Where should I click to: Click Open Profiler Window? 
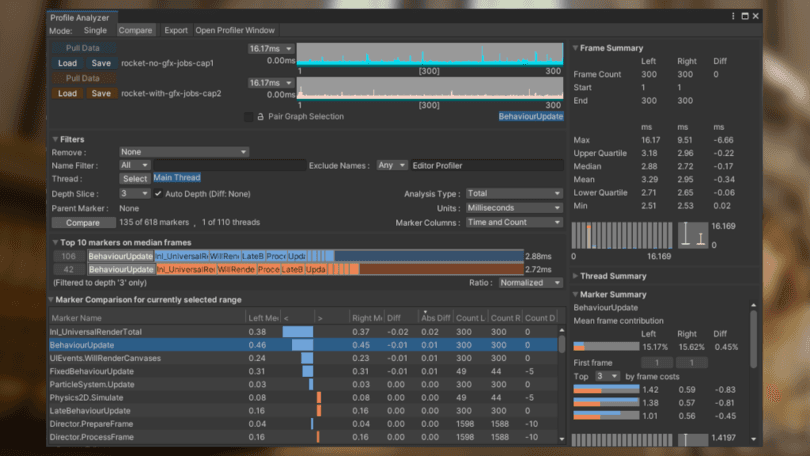(235, 31)
